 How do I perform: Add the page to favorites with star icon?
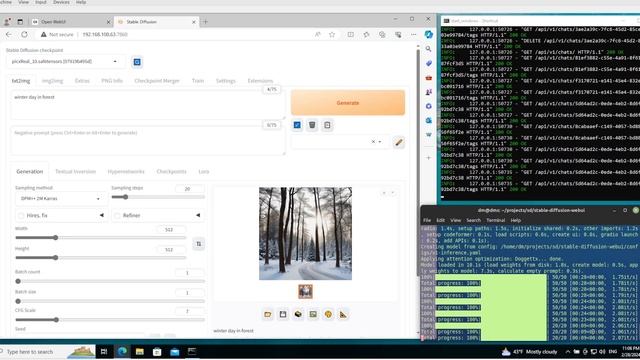332,35
